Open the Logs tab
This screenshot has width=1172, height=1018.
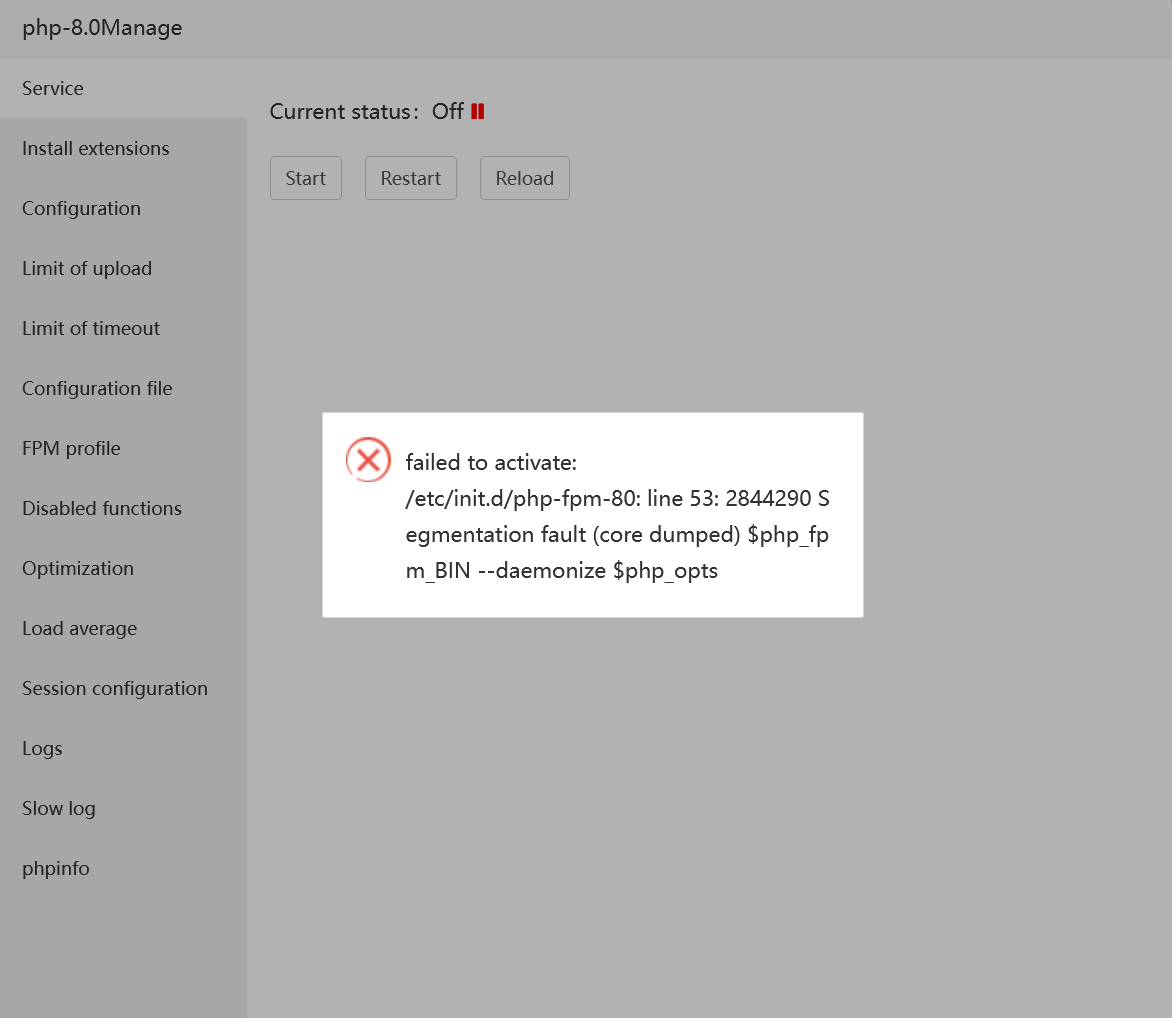tap(42, 748)
